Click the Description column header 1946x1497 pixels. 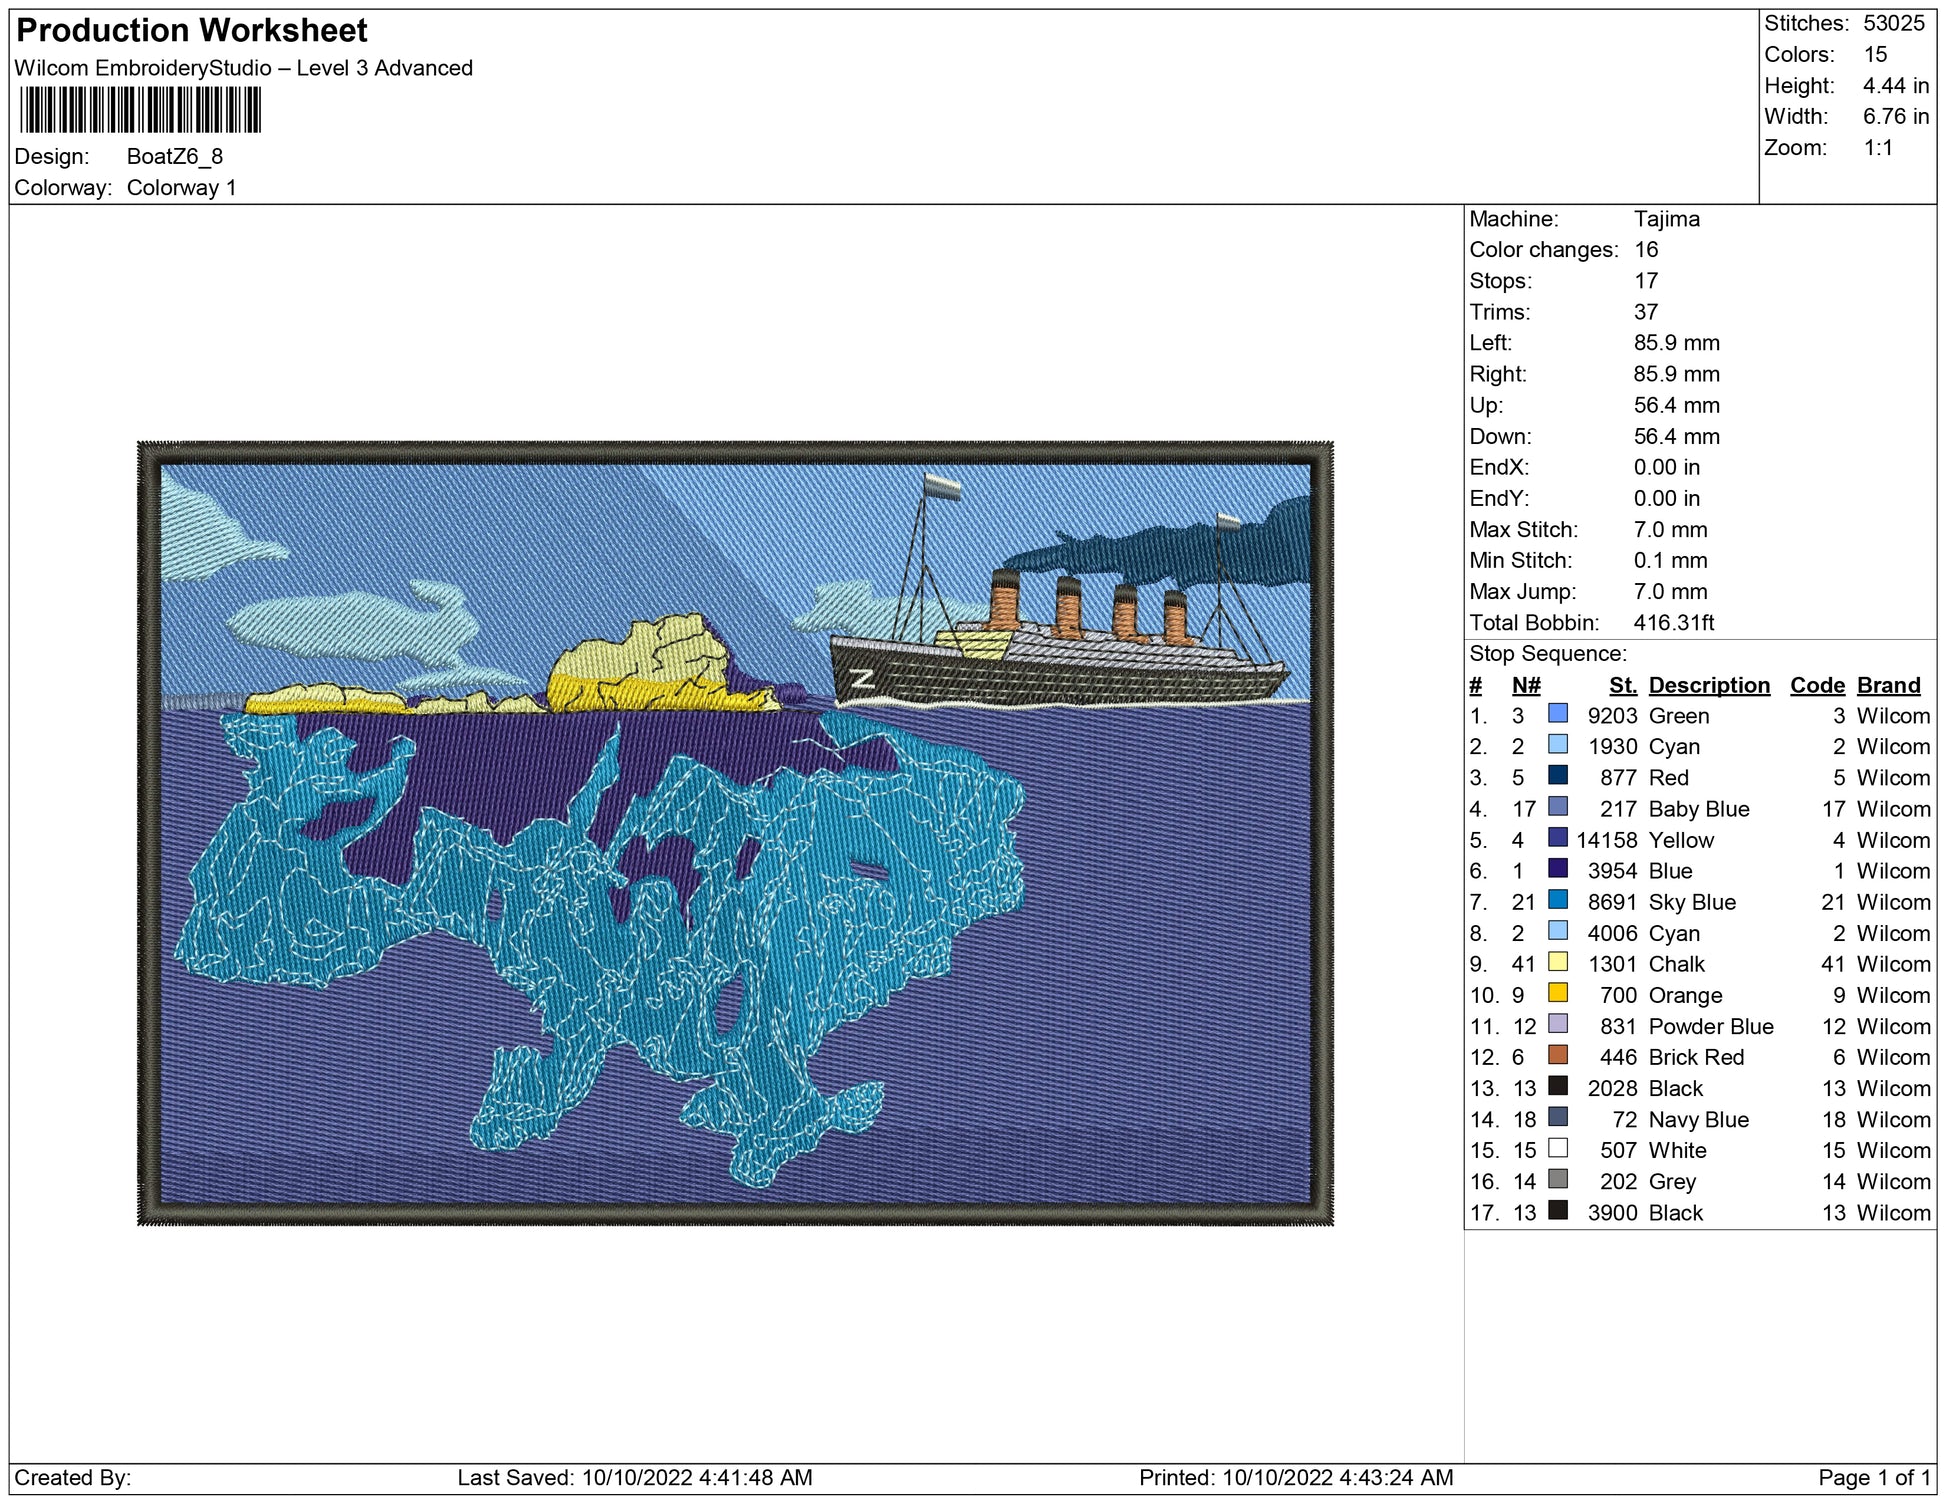[1708, 685]
